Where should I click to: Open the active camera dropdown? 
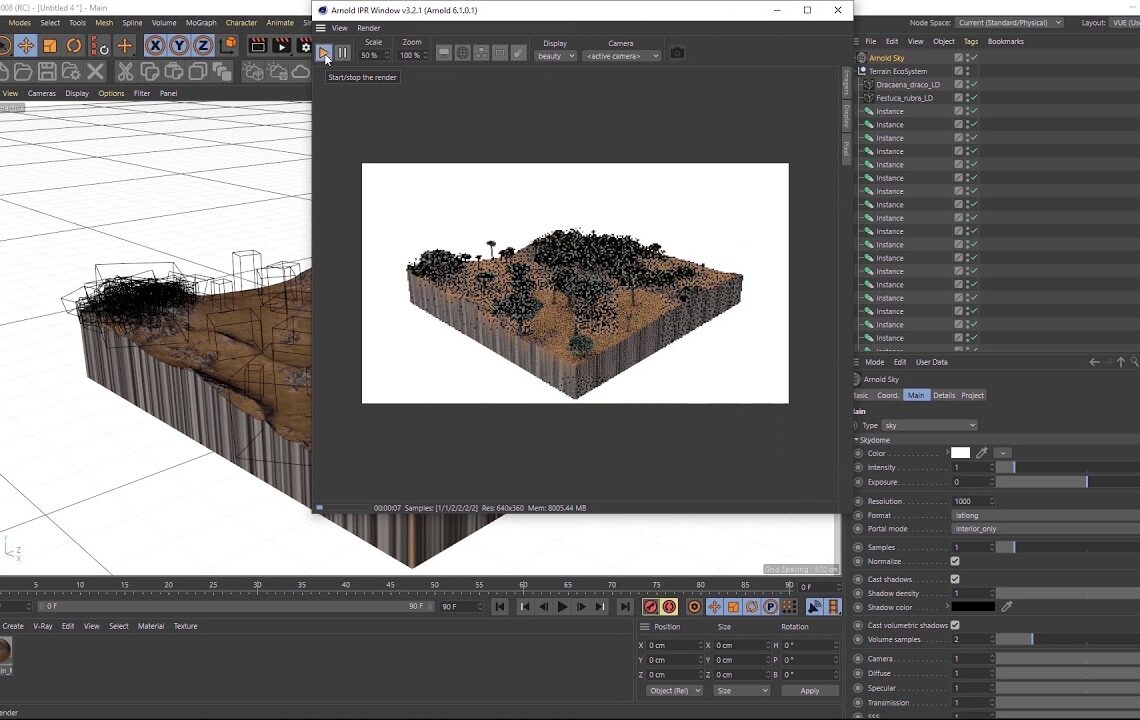621,56
